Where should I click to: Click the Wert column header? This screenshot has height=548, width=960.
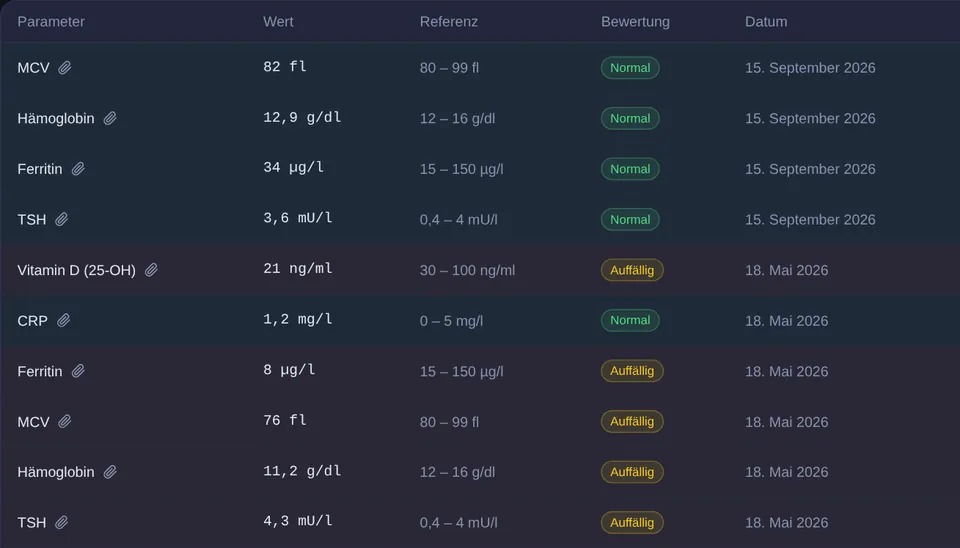(278, 21)
